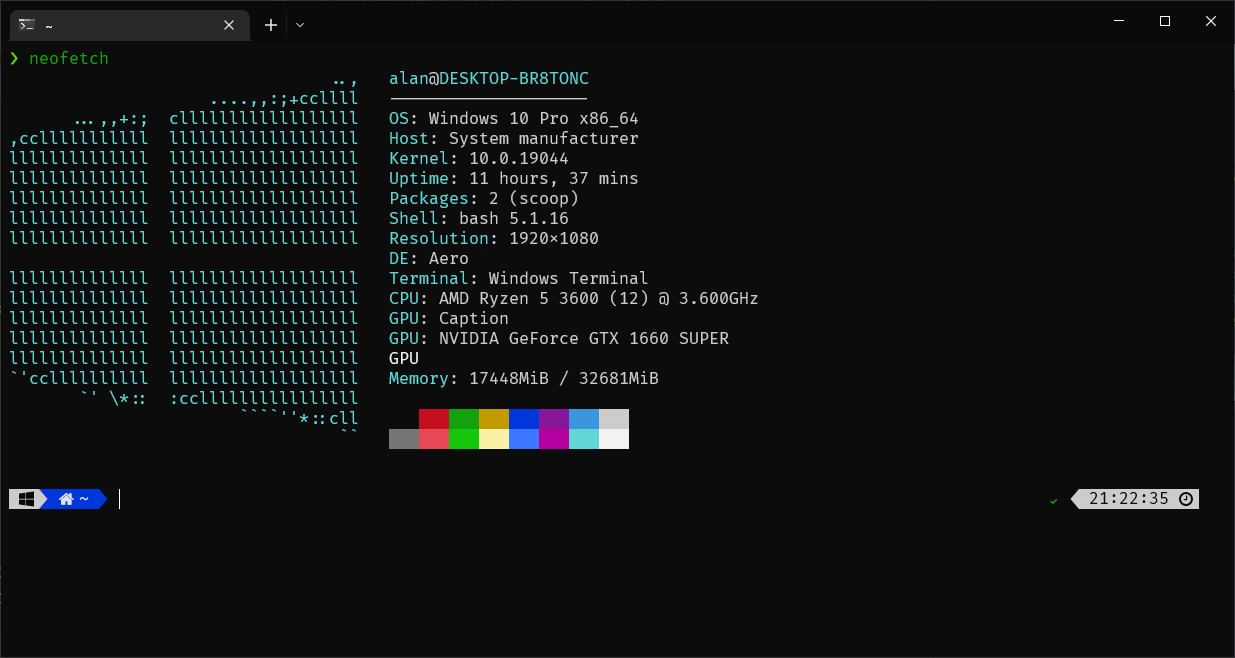
Task: Click the Host: System manufacturer line
Action: pos(514,139)
